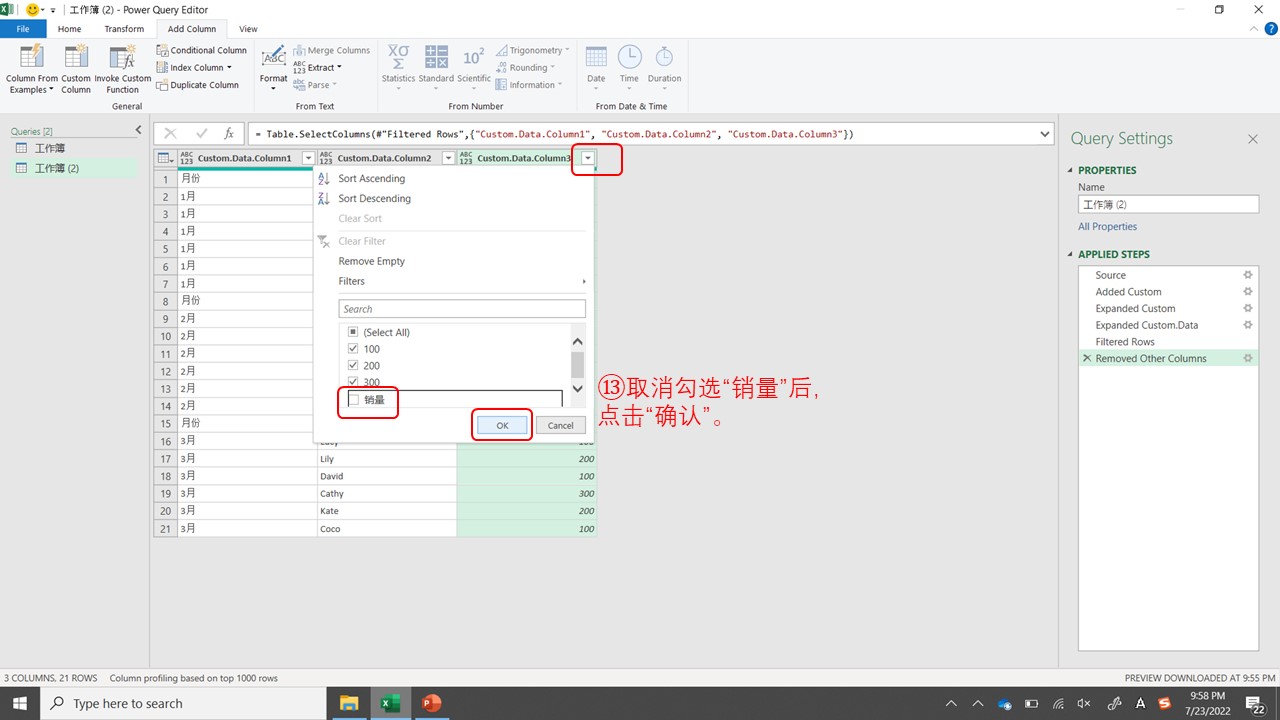Open Custom.Data.Column1 filter dropdown
1280x720 pixels.
308,158
